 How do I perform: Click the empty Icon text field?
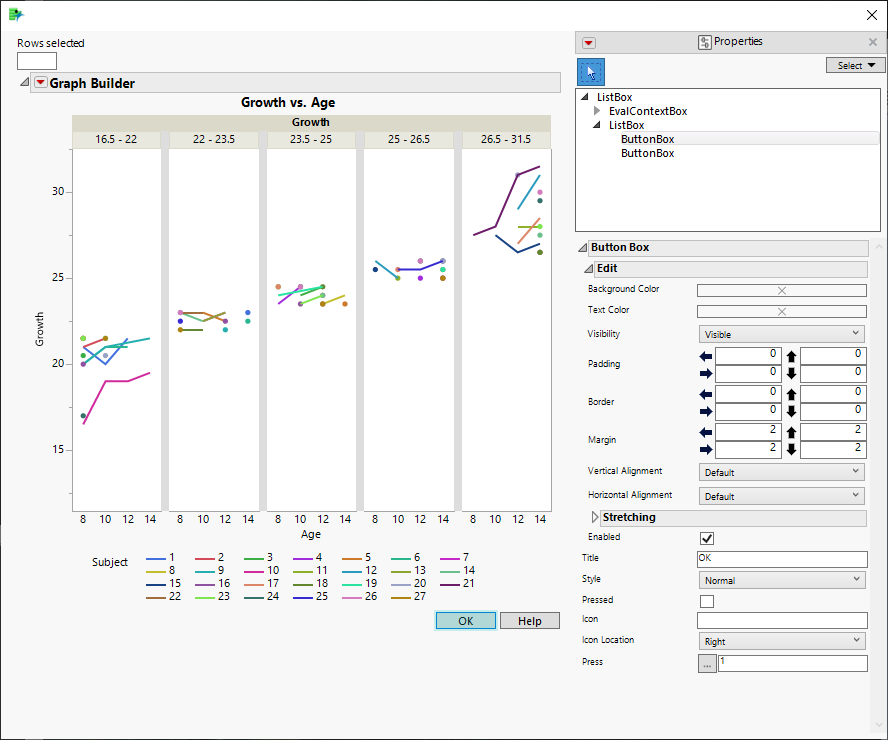click(782, 620)
